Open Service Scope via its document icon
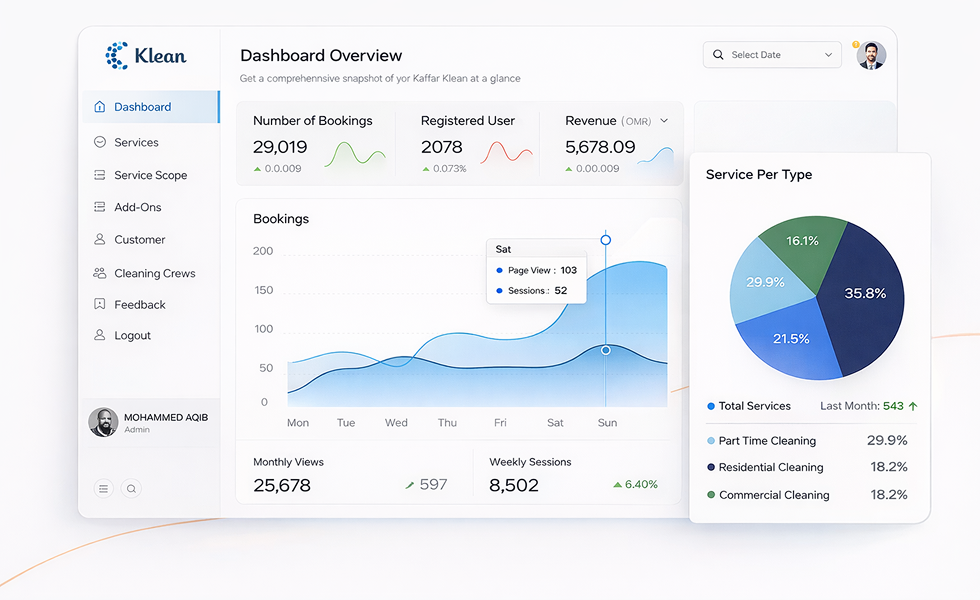This screenshot has width=980, height=600. click(102, 175)
